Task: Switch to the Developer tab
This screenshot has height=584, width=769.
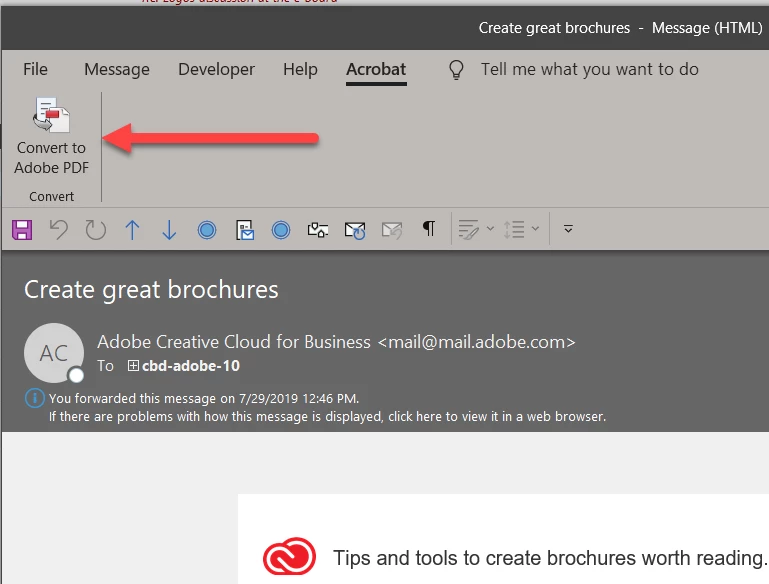Action: (216, 69)
